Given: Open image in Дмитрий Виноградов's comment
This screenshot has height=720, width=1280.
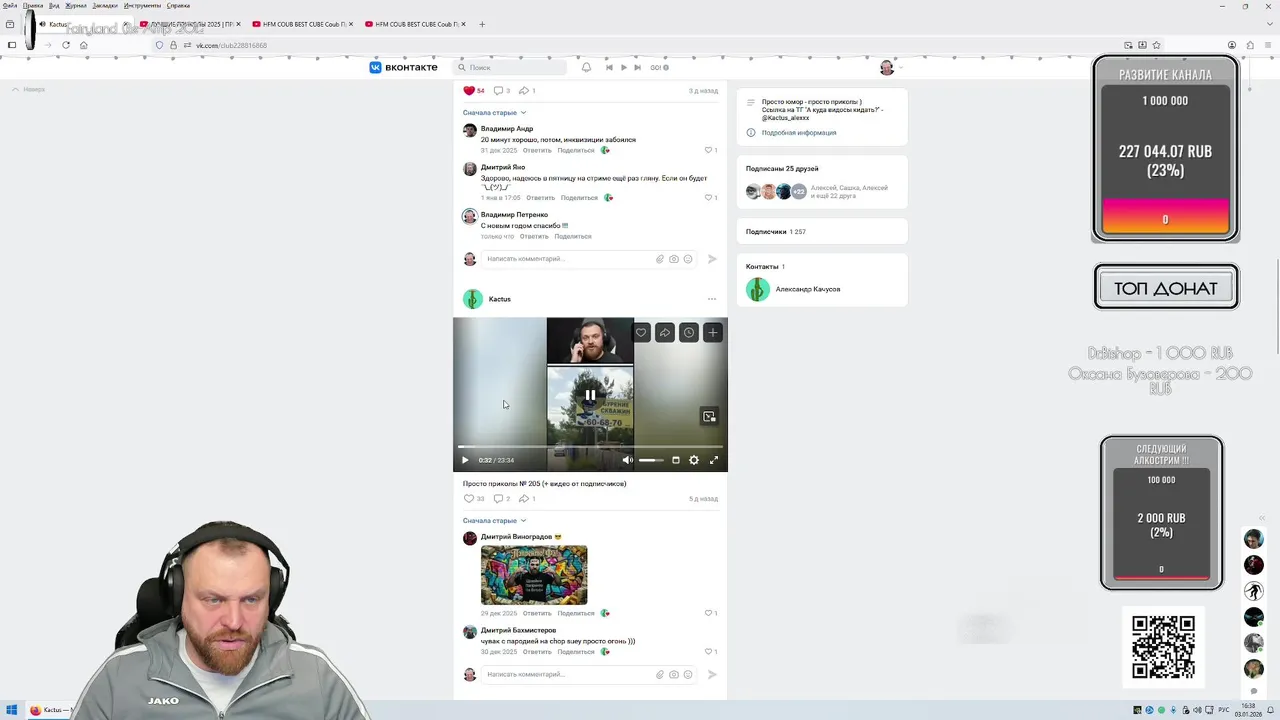Looking at the screenshot, I should pyautogui.click(x=534, y=575).
